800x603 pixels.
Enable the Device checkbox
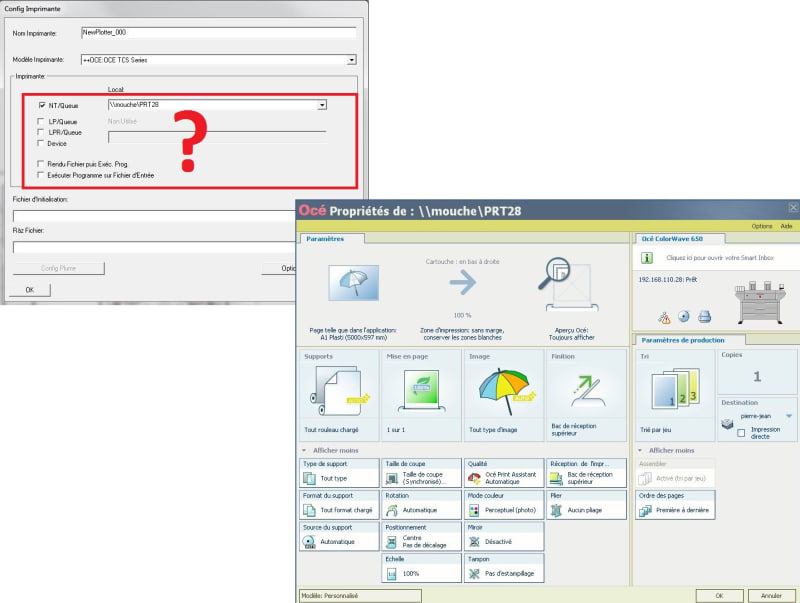[x=40, y=143]
